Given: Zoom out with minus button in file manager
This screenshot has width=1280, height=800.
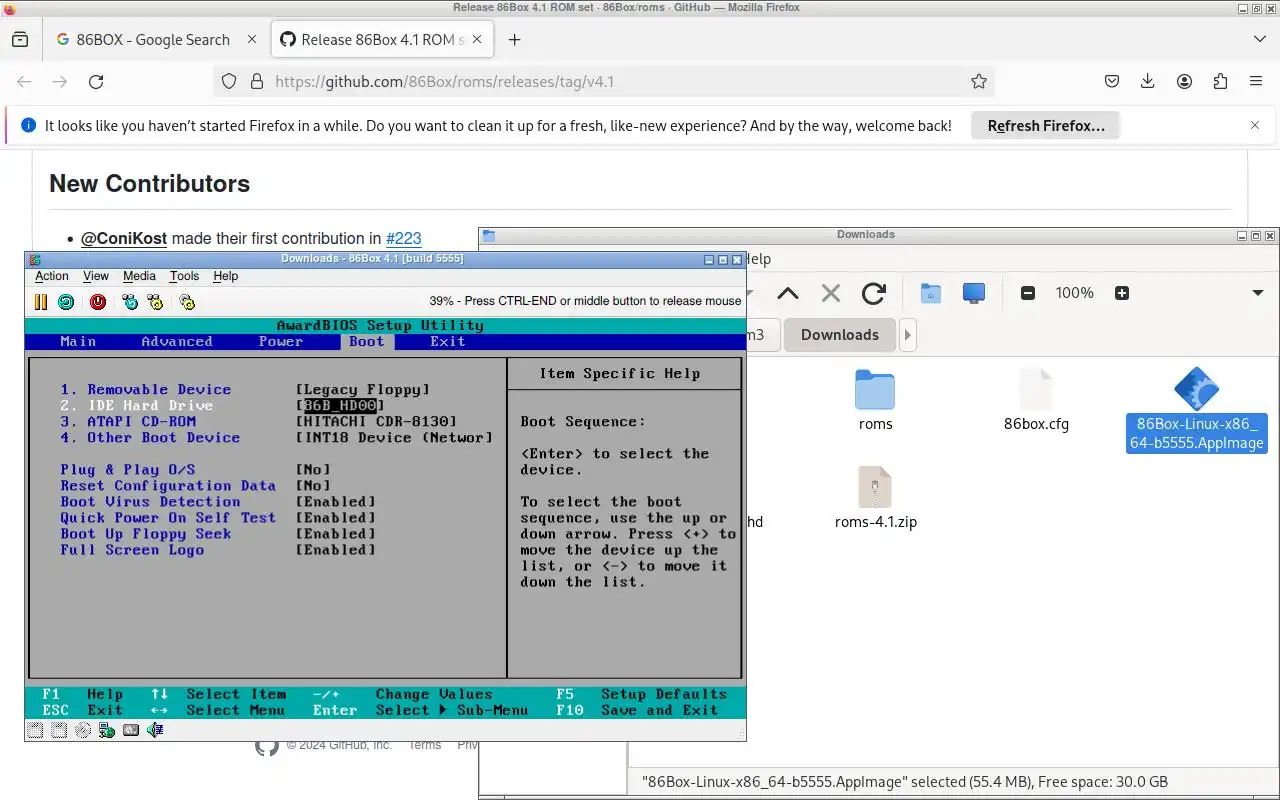Looking at the screenshot, I should tap(1028, 293).
